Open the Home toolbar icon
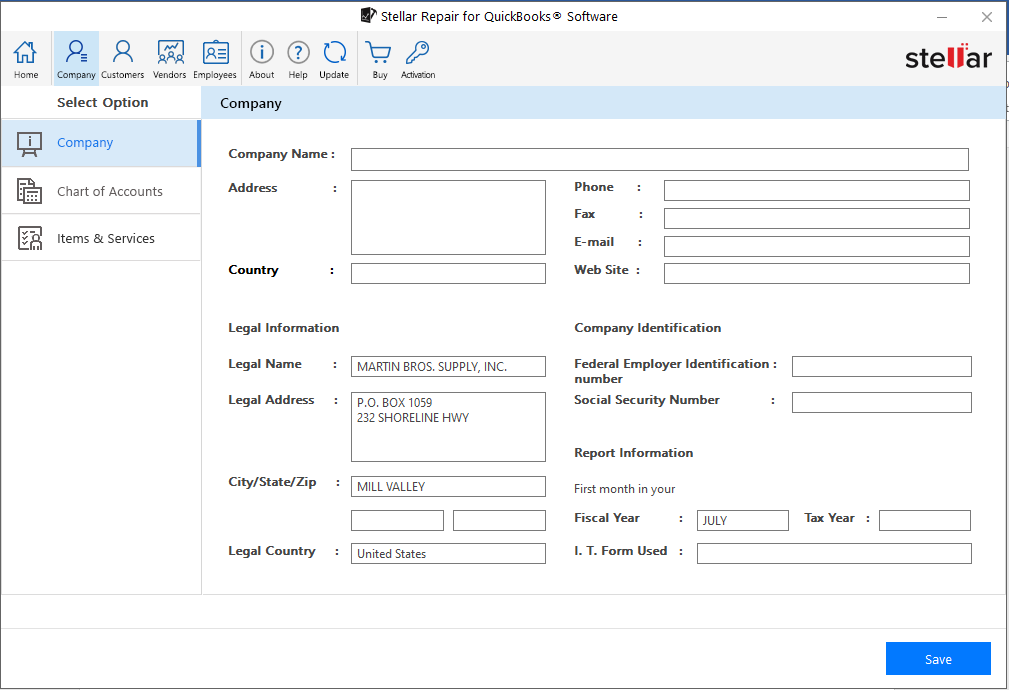1009x690 pixels. click(x=26, y=59)
